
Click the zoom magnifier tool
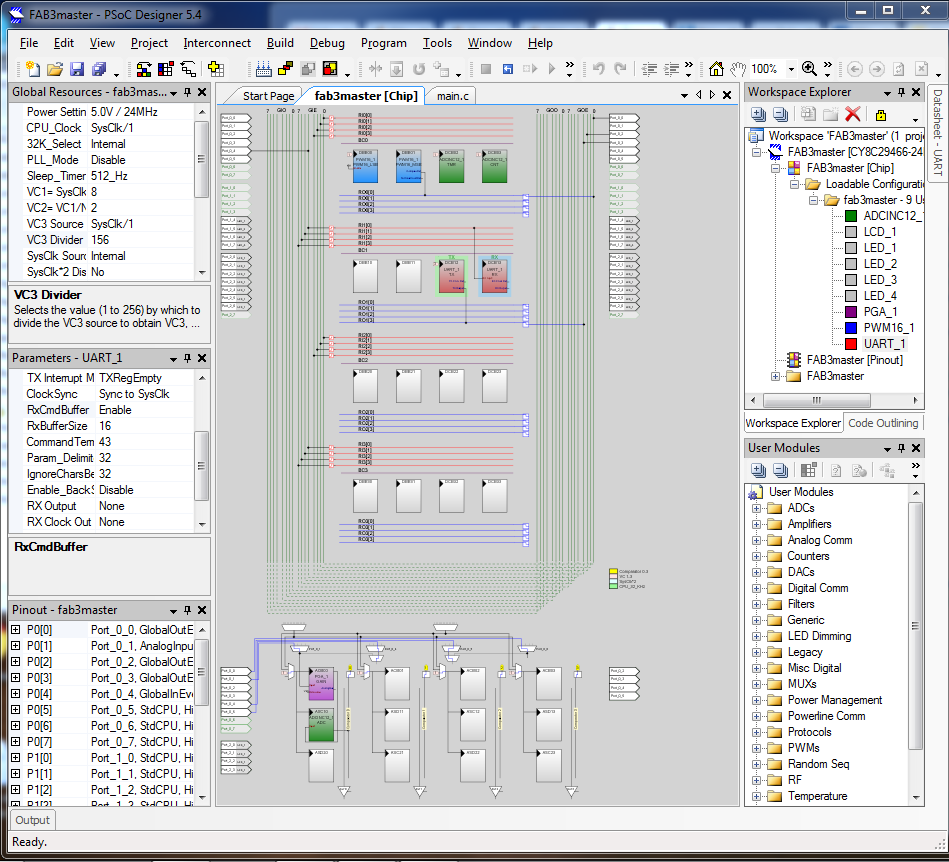click(x=809, y=69)
